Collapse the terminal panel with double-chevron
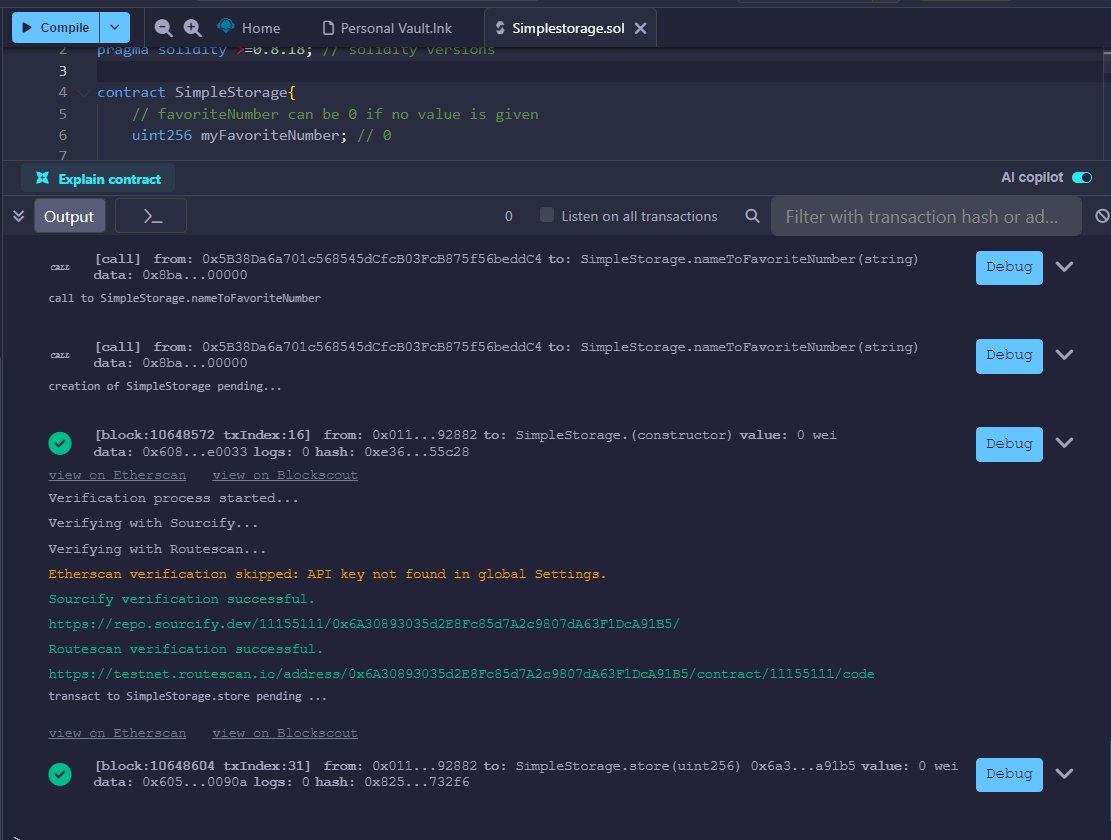 click(18, 216)
